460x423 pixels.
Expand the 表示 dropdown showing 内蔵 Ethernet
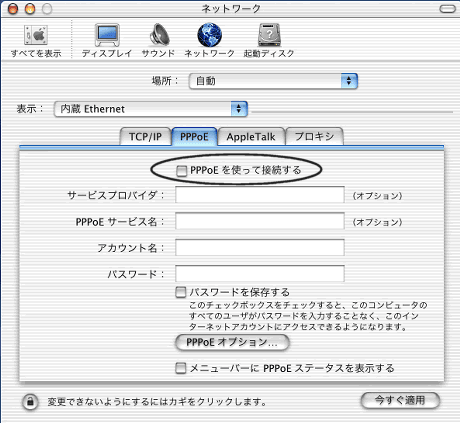[x=151, y=109]
